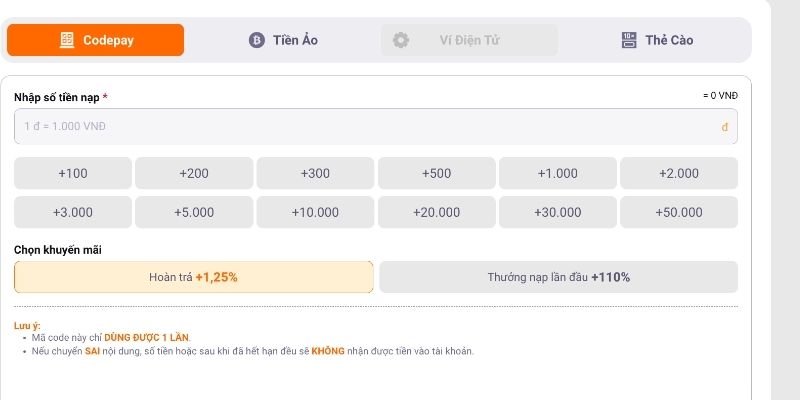
Task: Switch to the Tiền Ảo tab
Action: [283, 40]
